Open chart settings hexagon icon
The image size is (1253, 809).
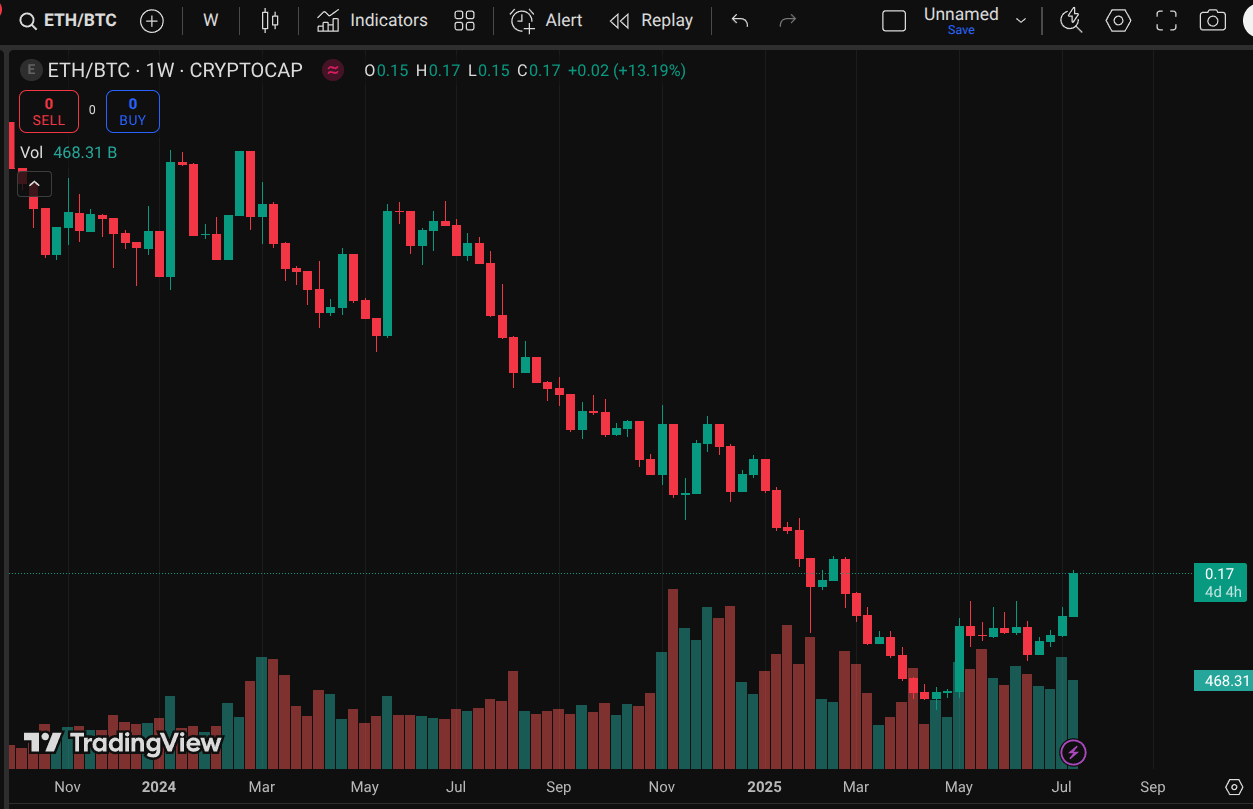(1118, 20)
